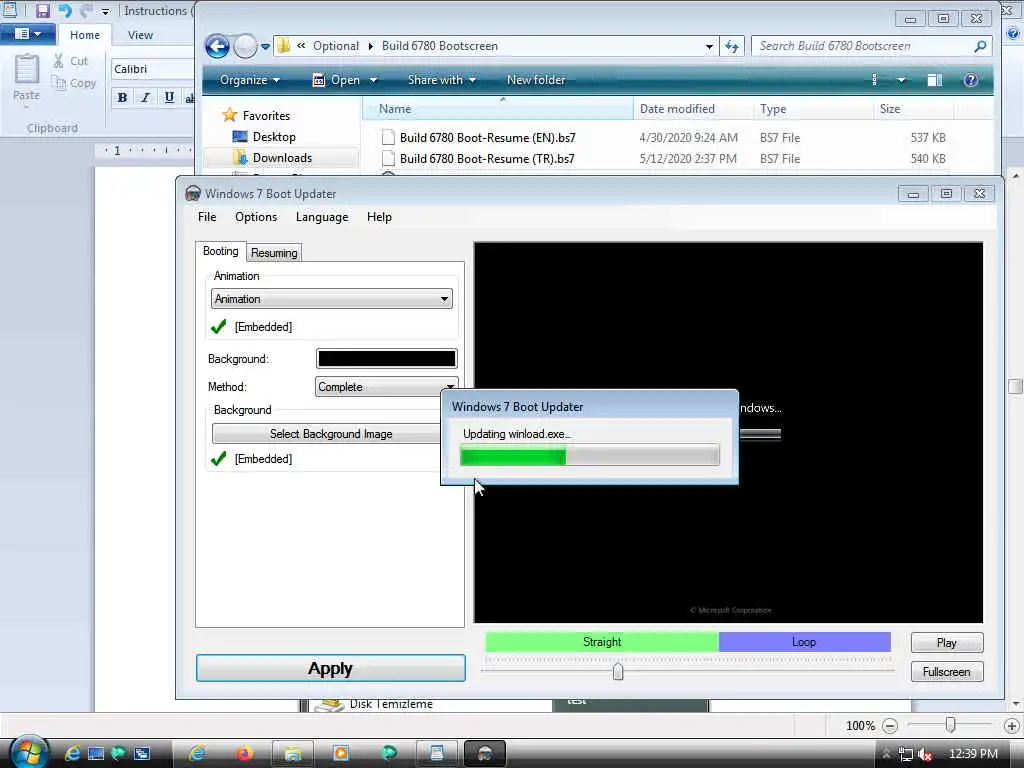Image resolution: width=1024 pixels, height=768 pixels.
Task: Click the Fullscreen button
Action: click(x=947, y=672)
